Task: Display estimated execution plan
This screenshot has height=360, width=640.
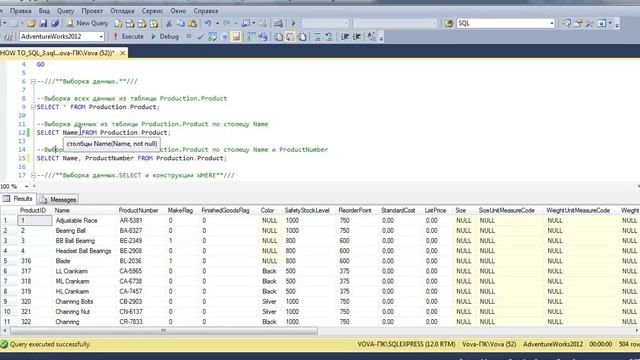Action: [212, 37]
